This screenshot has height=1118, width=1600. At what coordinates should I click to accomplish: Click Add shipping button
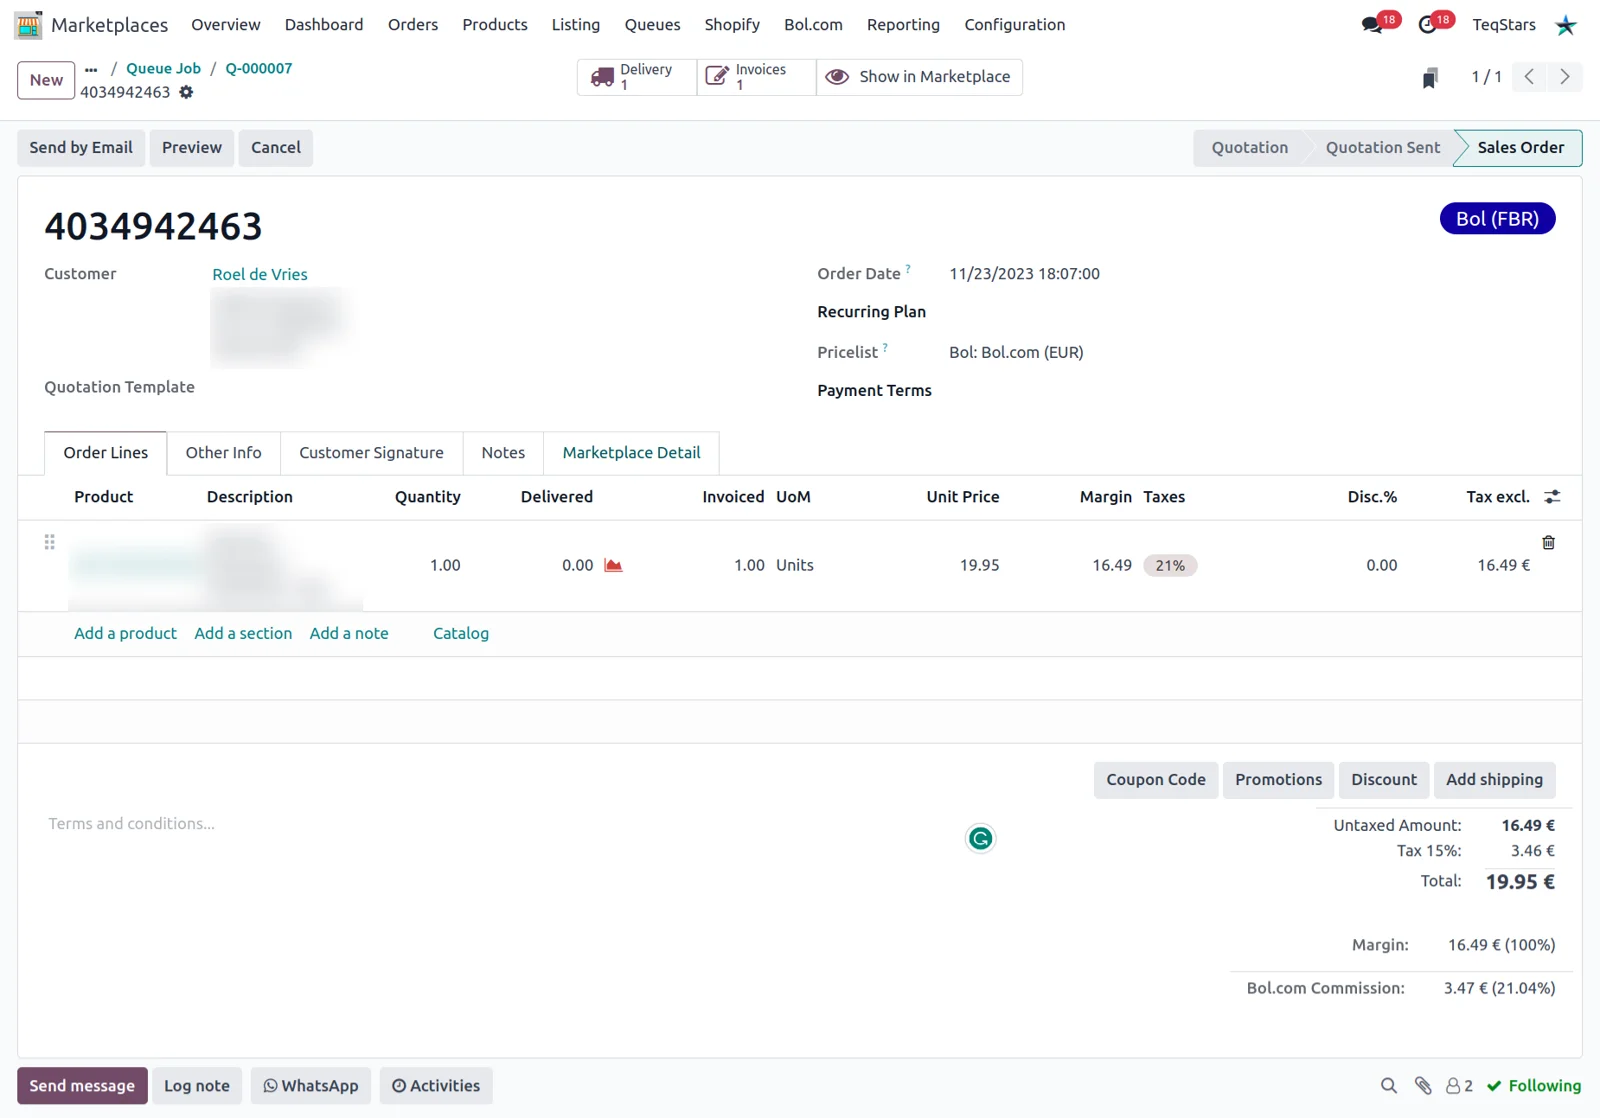[x=1494, y=780]
